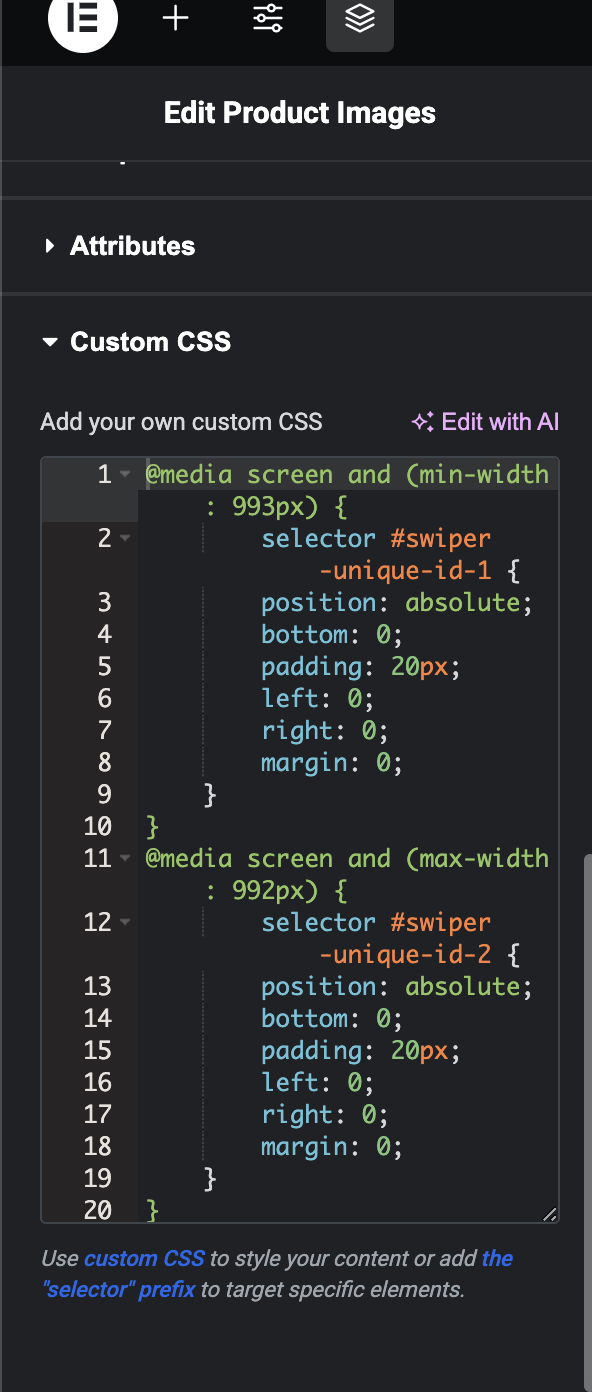592x1392 pixels.
Task: Open the custom CSS help link
Action: 144,1258
